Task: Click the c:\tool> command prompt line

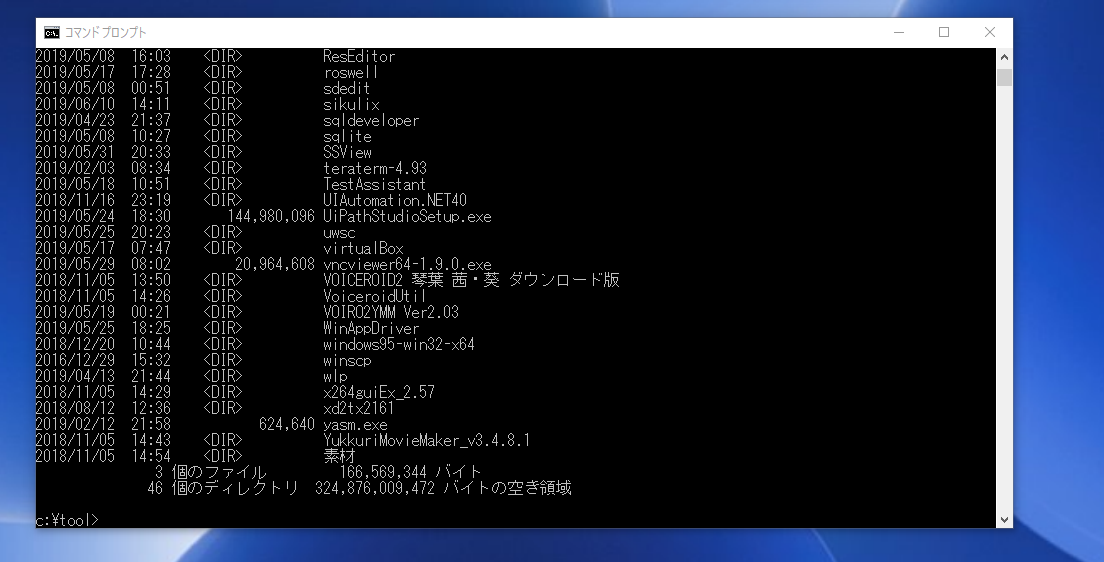Action: coord(67,520)
